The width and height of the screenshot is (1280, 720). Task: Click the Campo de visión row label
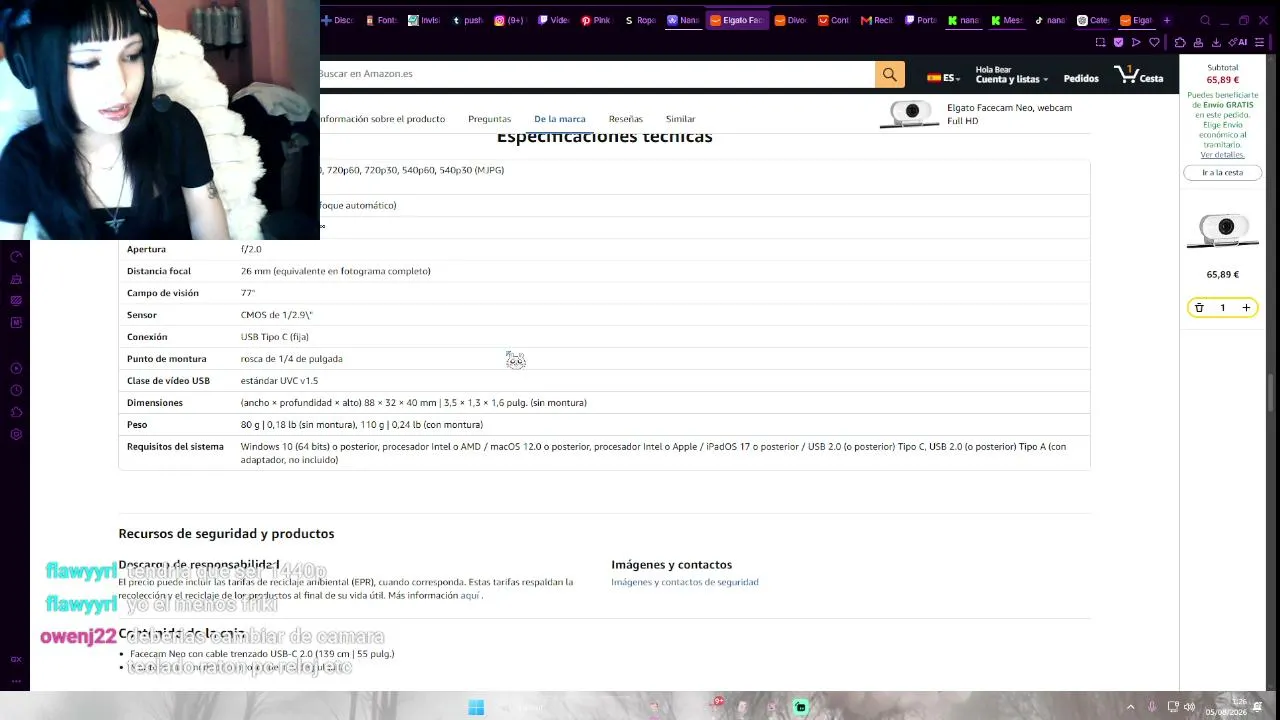point(163,293)
